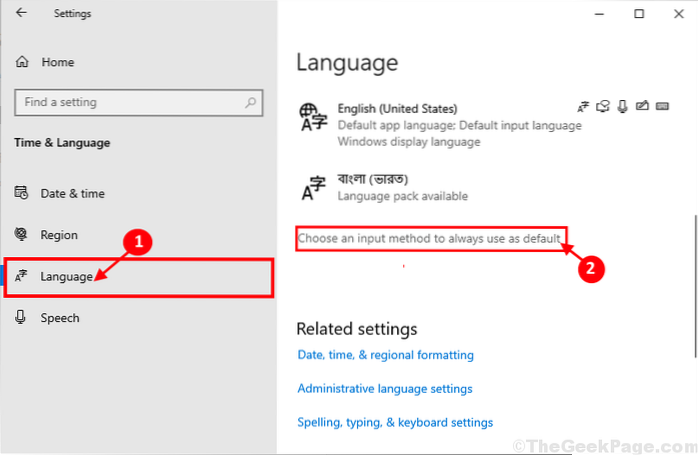Click the Bangla language icon
This screenshot has height=455, width=698.
(x=315, y=187)
